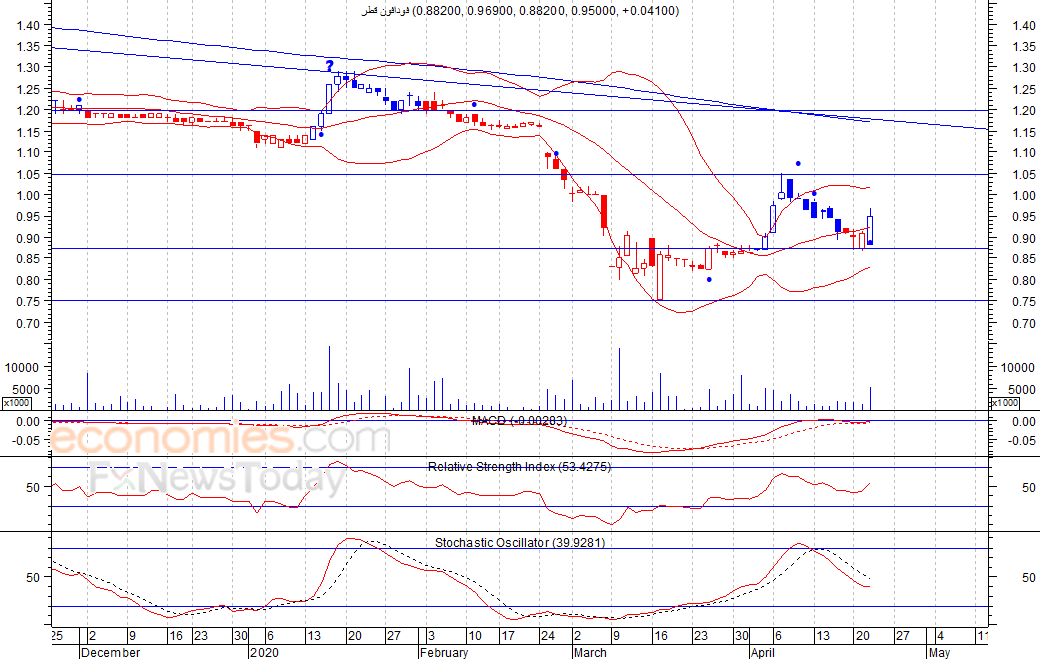Click 5000 on right volume axis

pos(1021,389)
